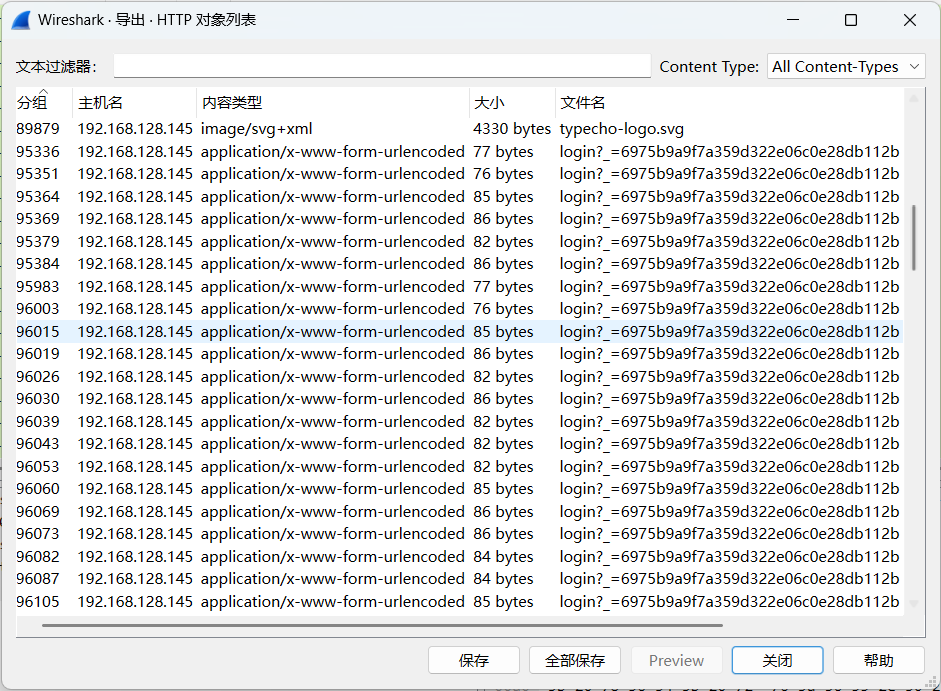
Task: Select the row for packet 96019
Action: (x=459, y=354)
